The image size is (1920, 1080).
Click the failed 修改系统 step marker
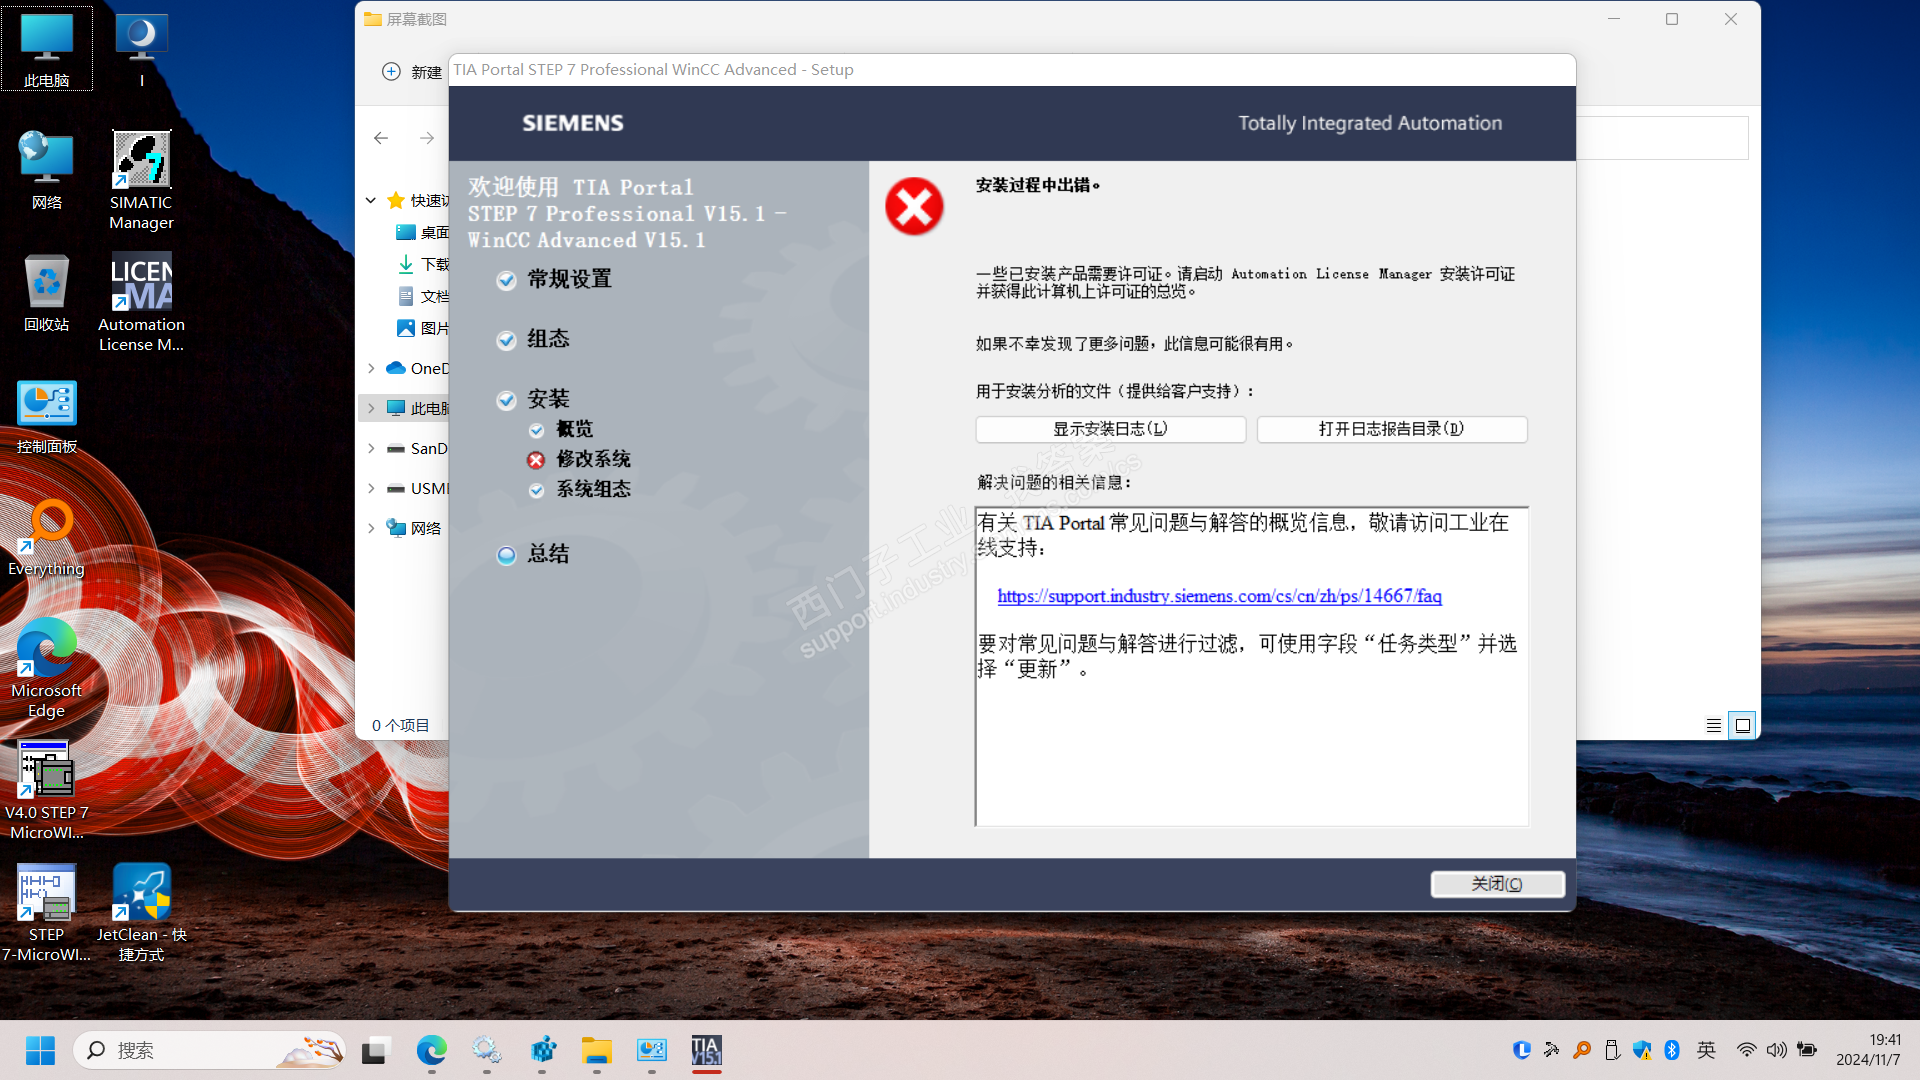537,460
